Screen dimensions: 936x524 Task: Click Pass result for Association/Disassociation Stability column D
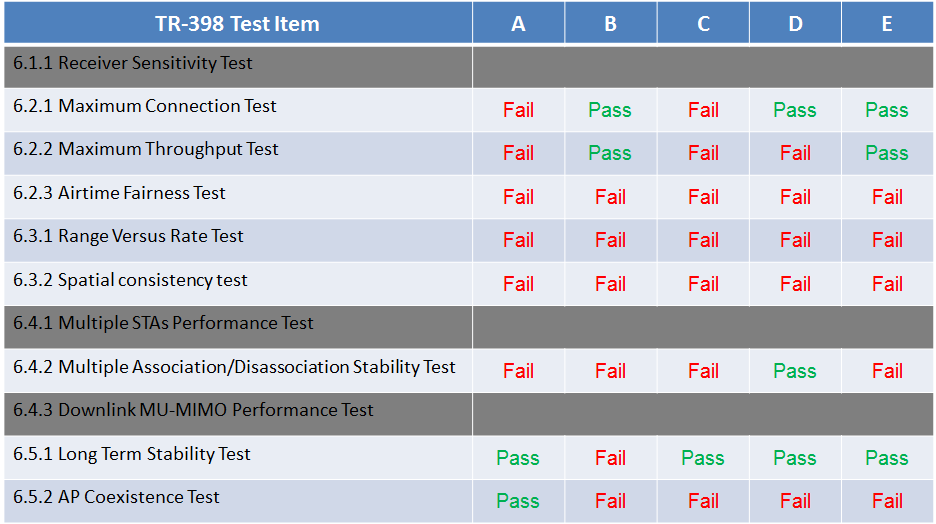tap(795, 371)
